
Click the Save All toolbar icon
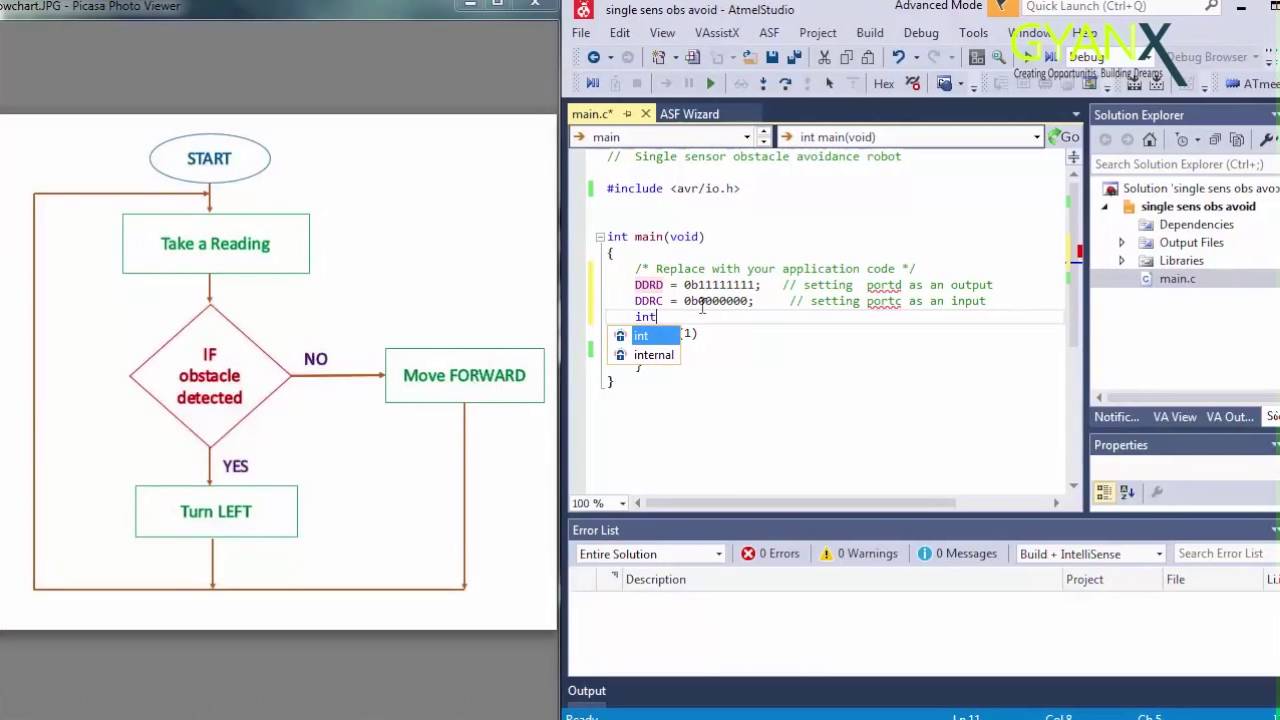(795, 58)
